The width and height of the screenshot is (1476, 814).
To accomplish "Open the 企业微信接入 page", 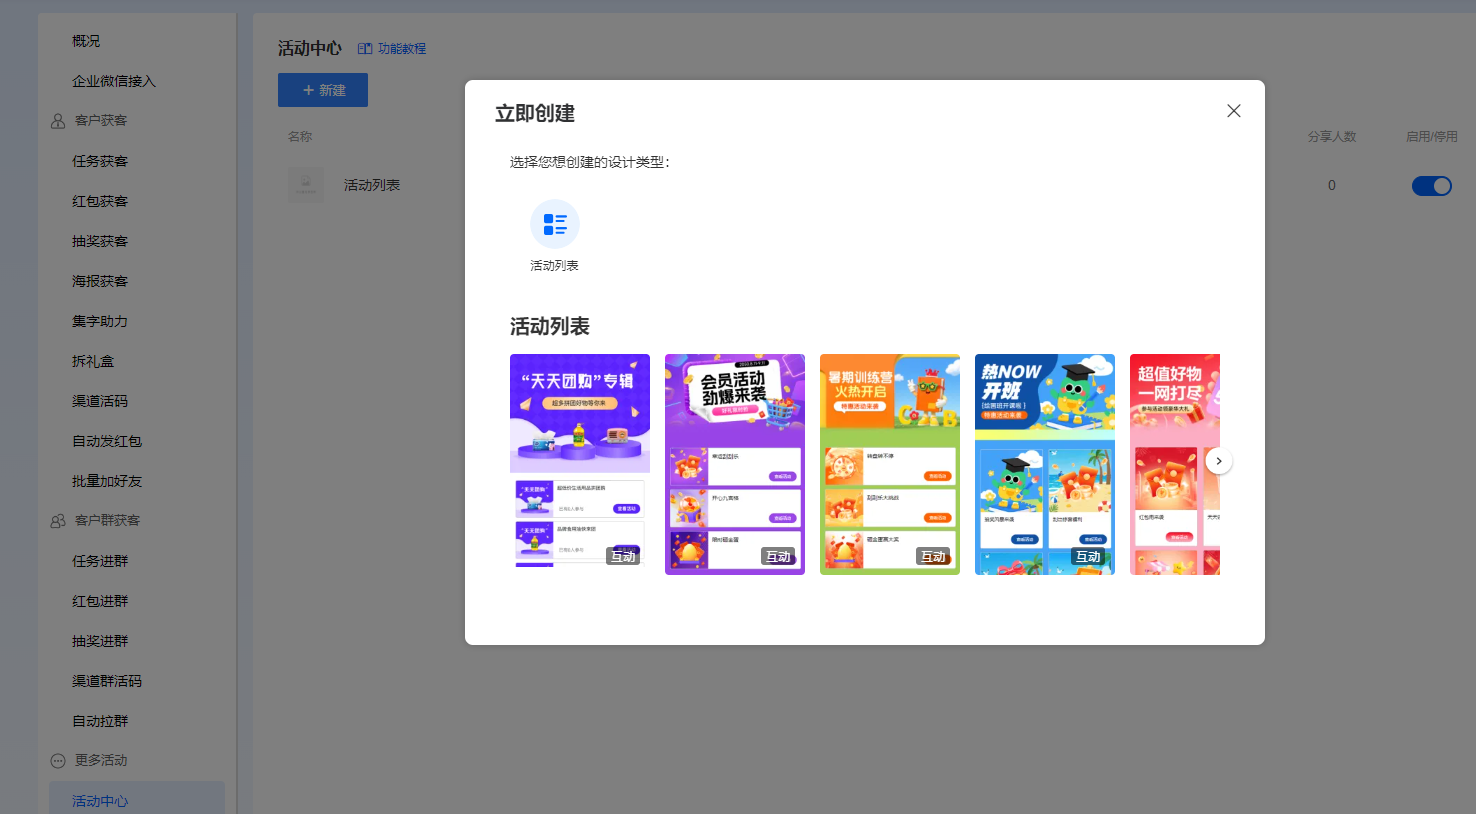I will point(114,81).
